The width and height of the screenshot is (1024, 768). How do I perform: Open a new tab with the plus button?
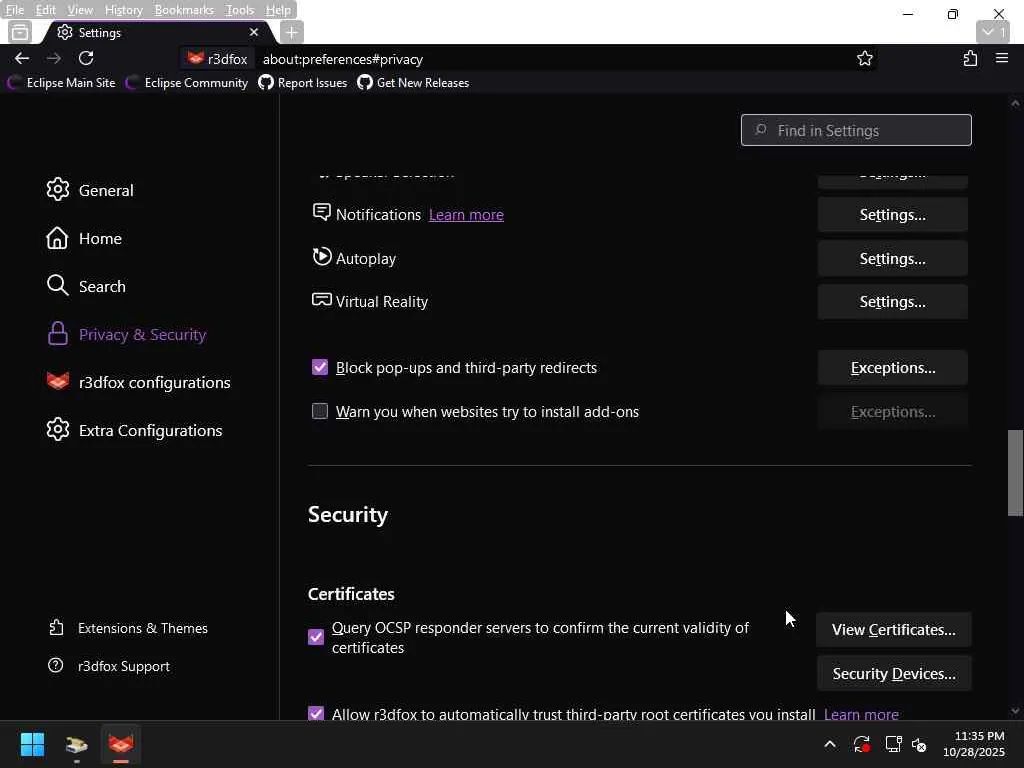(x=291, y=32)
